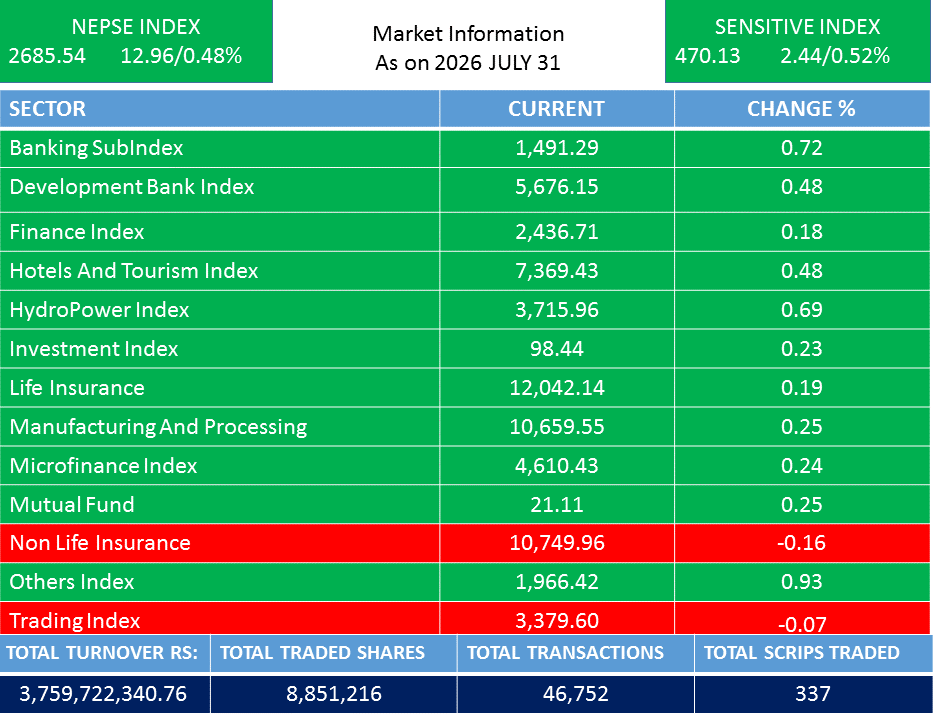This screenshot has height=719, width=933.
Task: Click the red Trading Index row label
Action: [x=75, y=621]
